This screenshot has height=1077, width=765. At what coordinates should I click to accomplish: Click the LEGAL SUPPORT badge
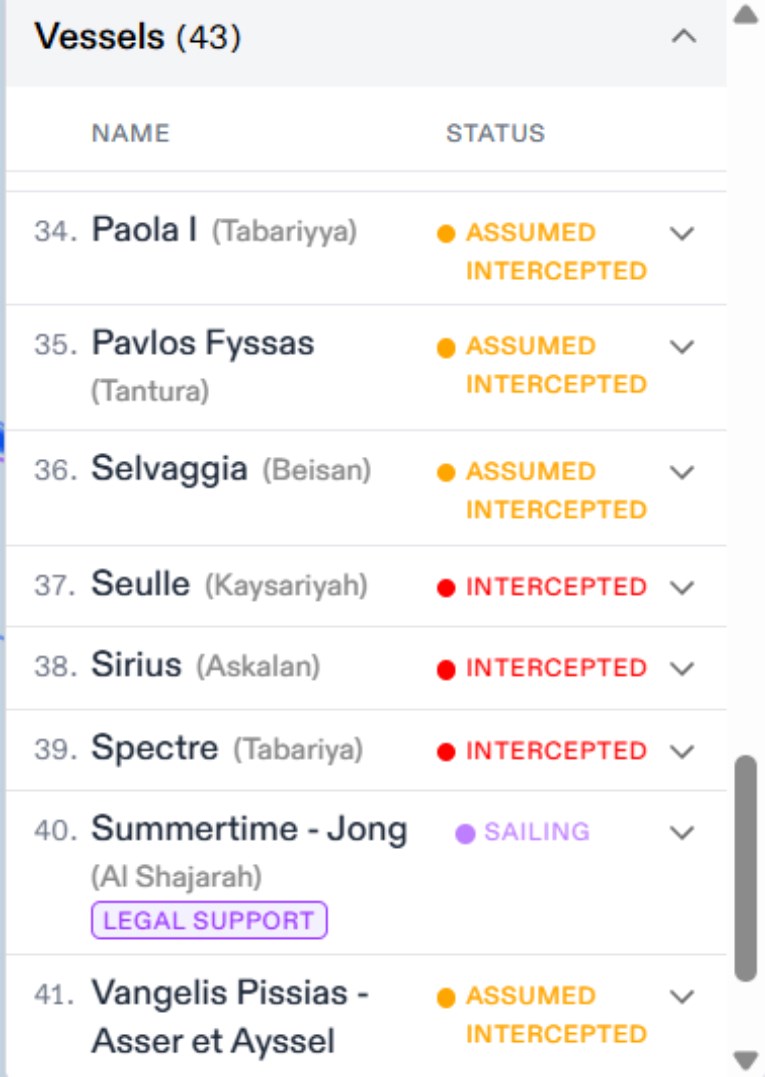point(209,921)
